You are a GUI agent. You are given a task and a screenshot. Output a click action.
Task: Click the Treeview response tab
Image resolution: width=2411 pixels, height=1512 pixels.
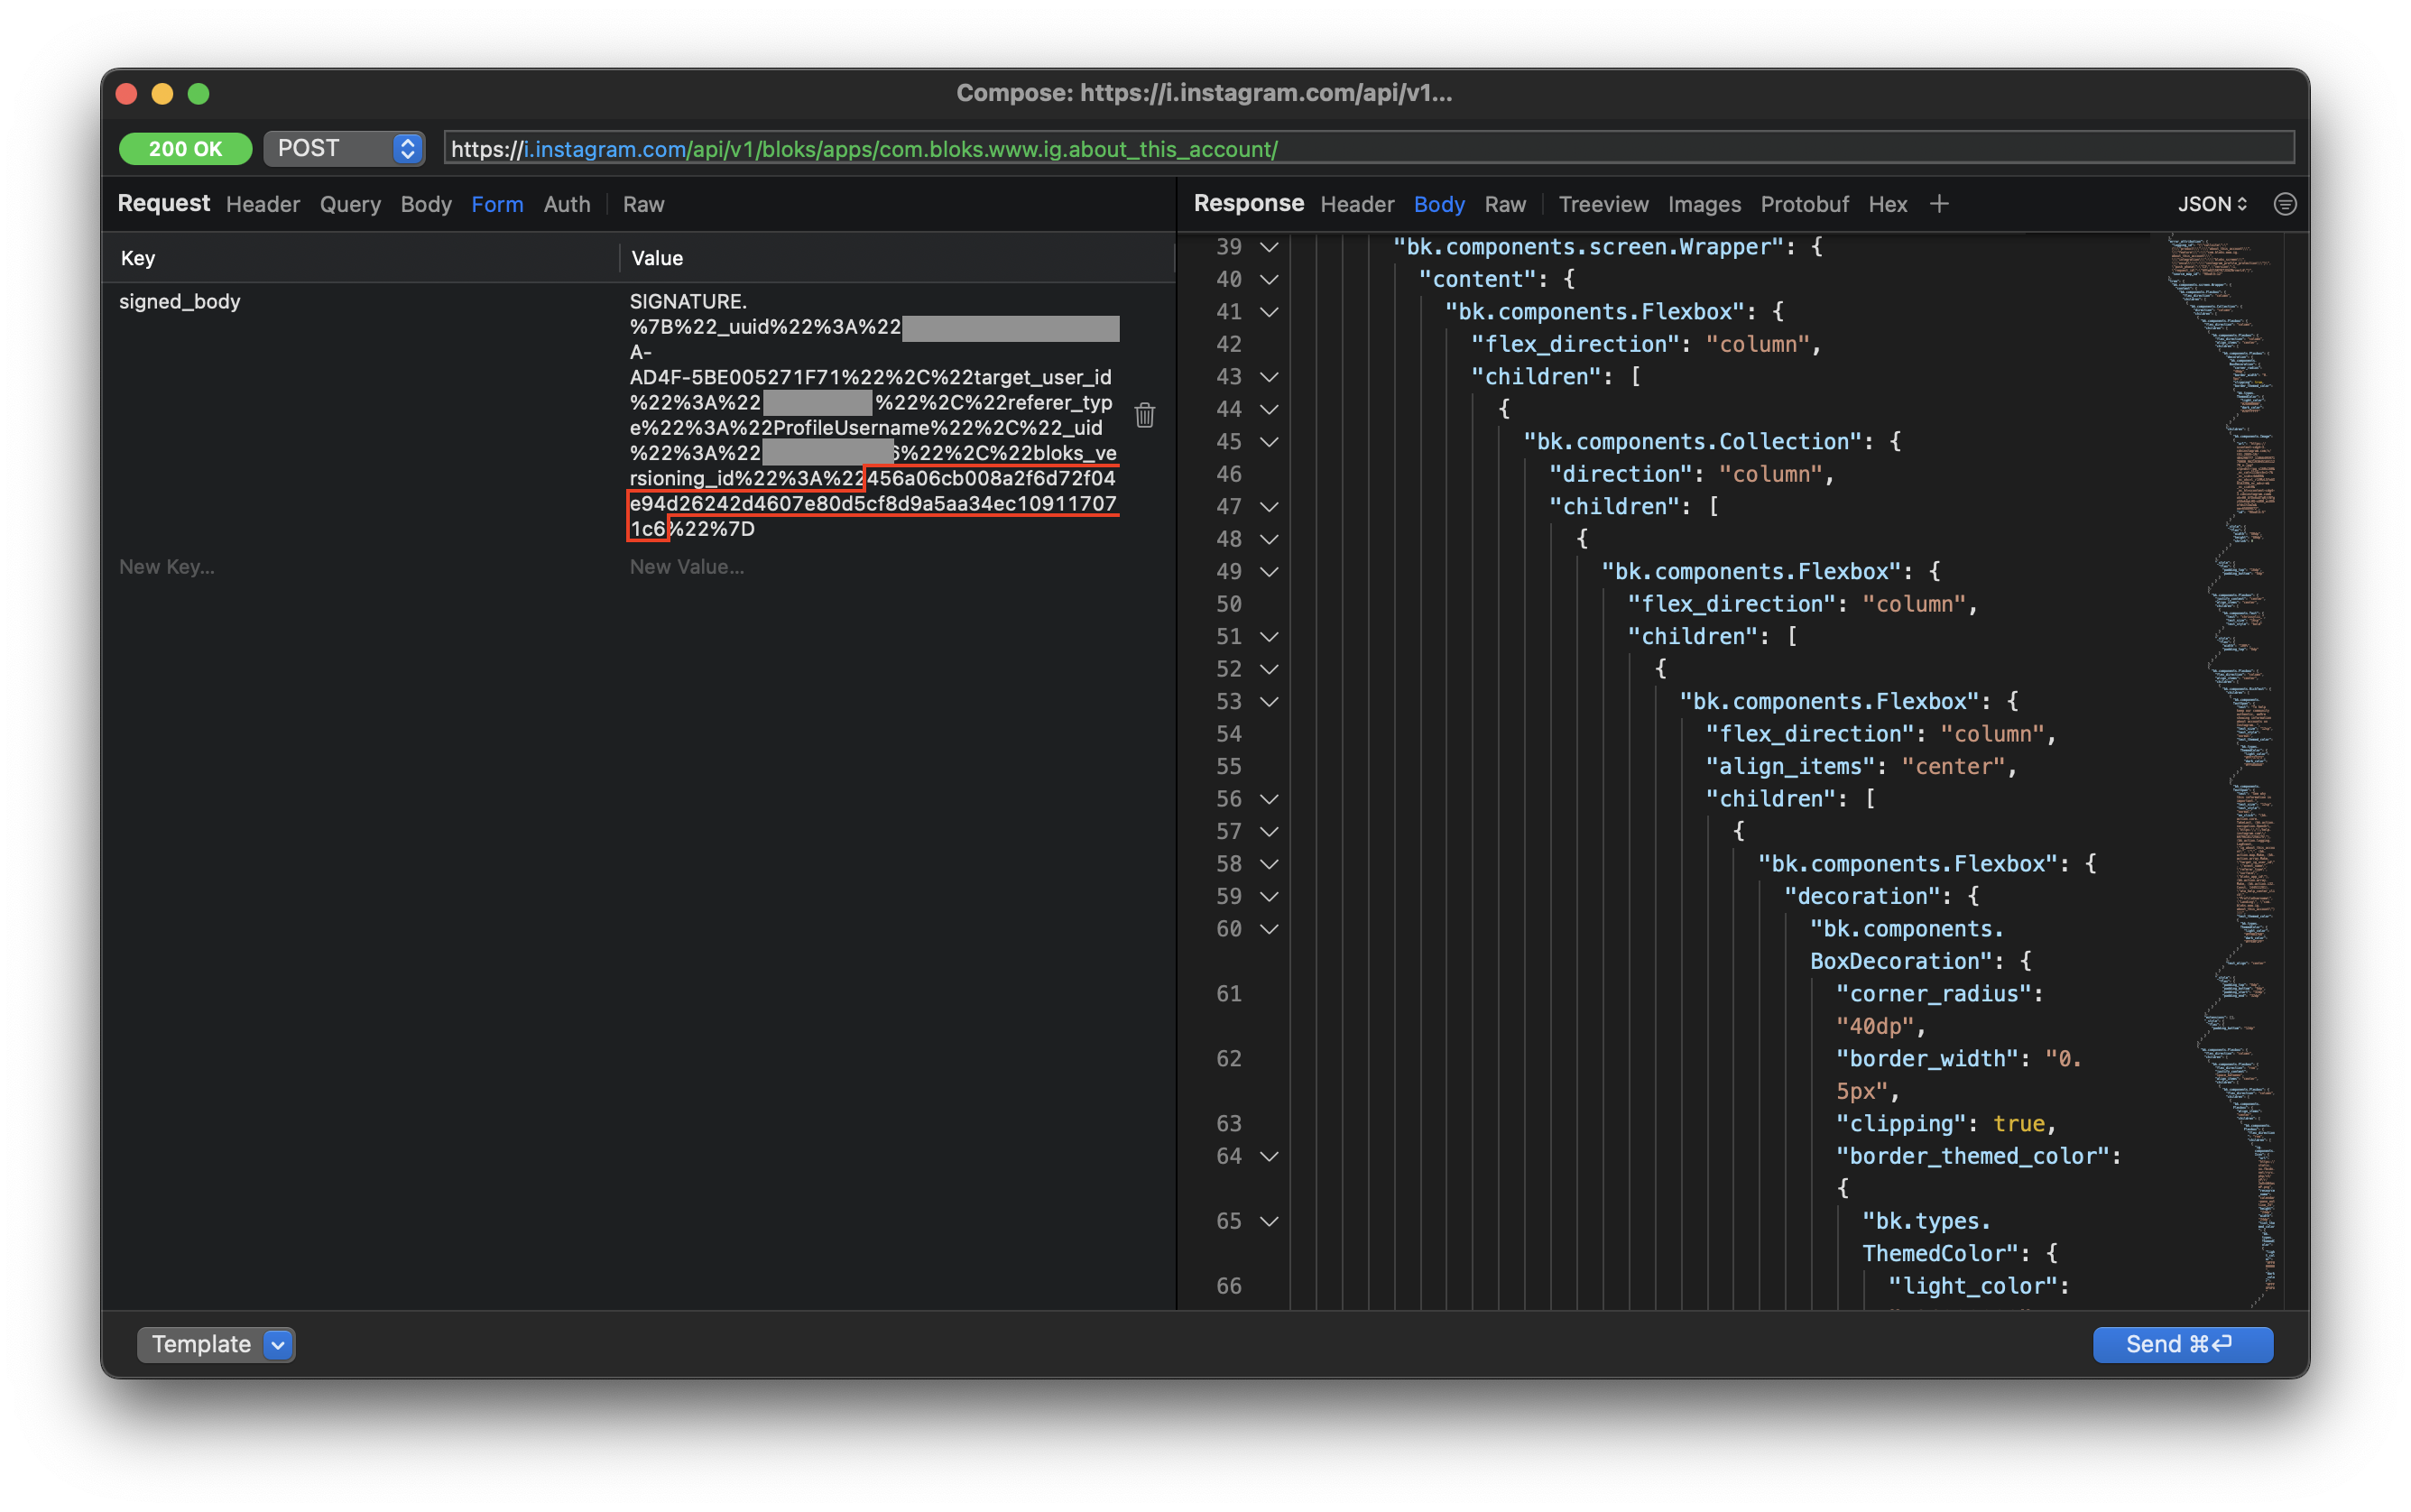[1603, 204]
